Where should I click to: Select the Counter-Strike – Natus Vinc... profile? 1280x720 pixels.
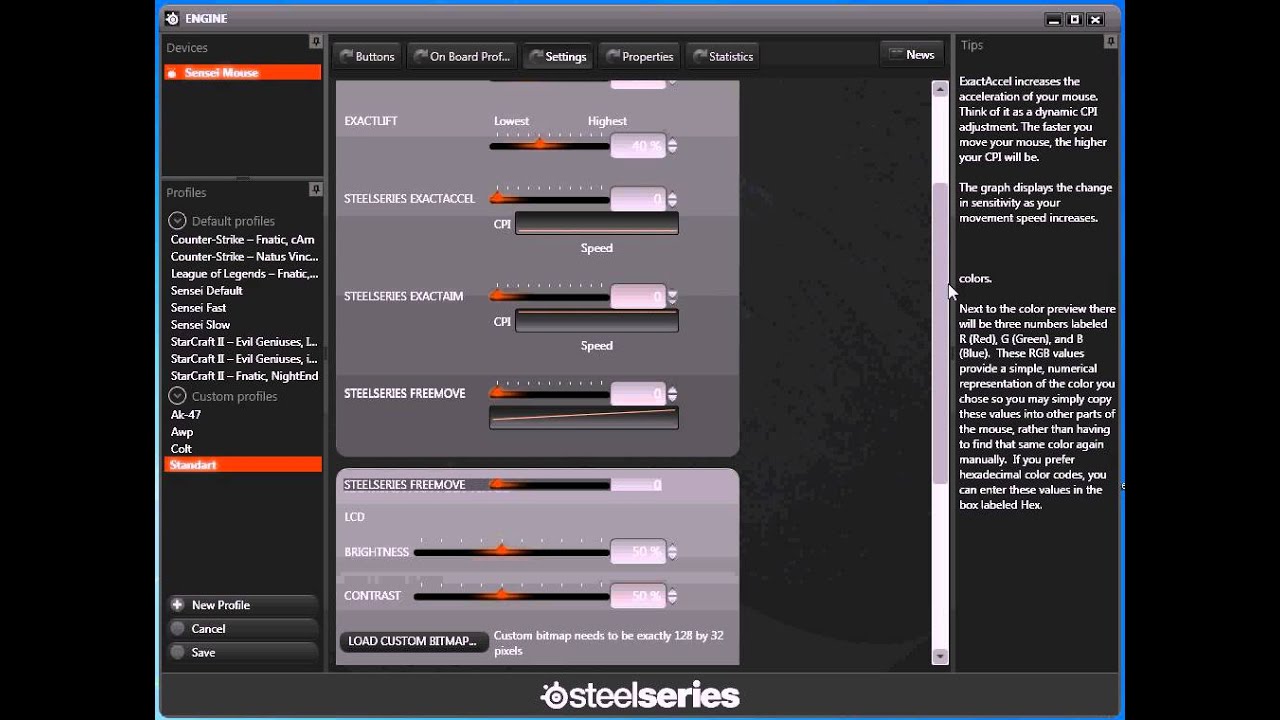[243, 257]
